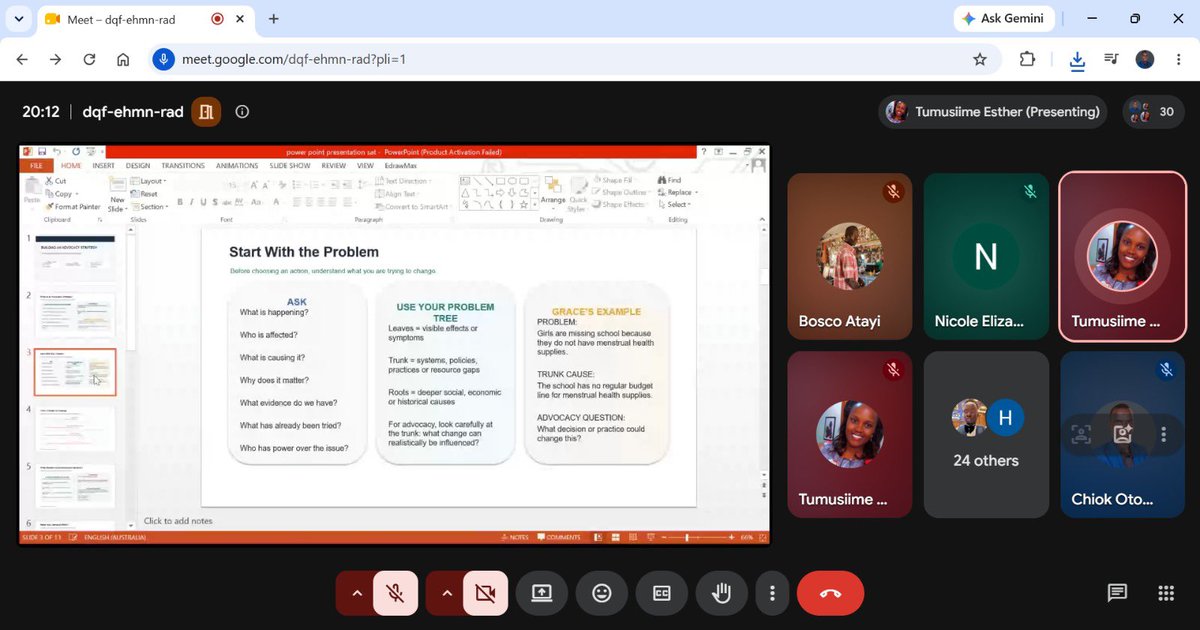The height and width of the screenshot is (630, 1200).
Task: Open Chrome media controls icon
Action: coord(1111,59)
